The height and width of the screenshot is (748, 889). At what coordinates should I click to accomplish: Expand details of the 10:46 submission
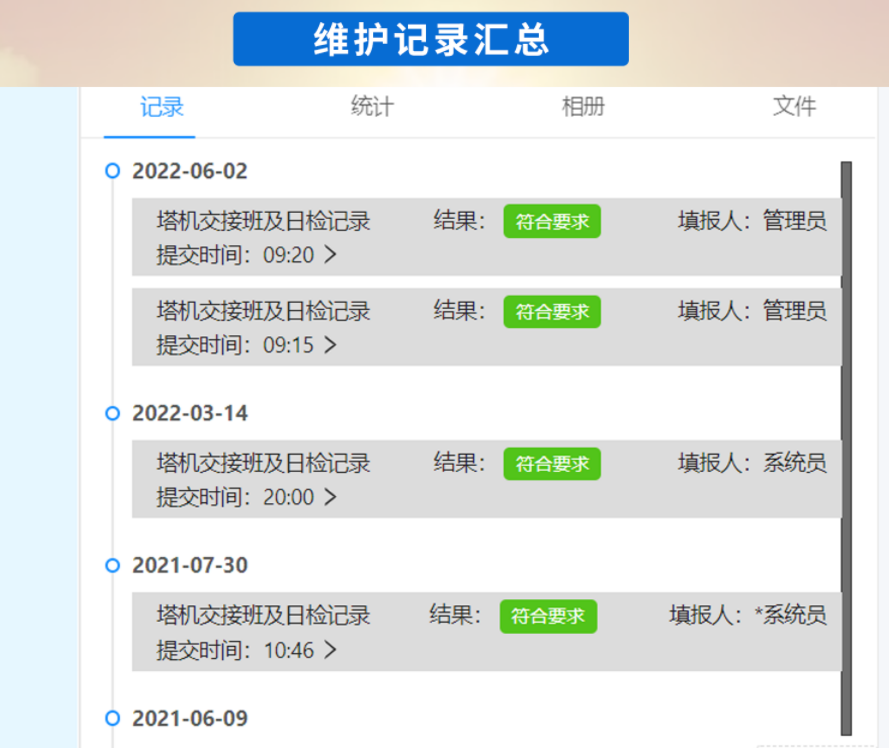point(333,650)
